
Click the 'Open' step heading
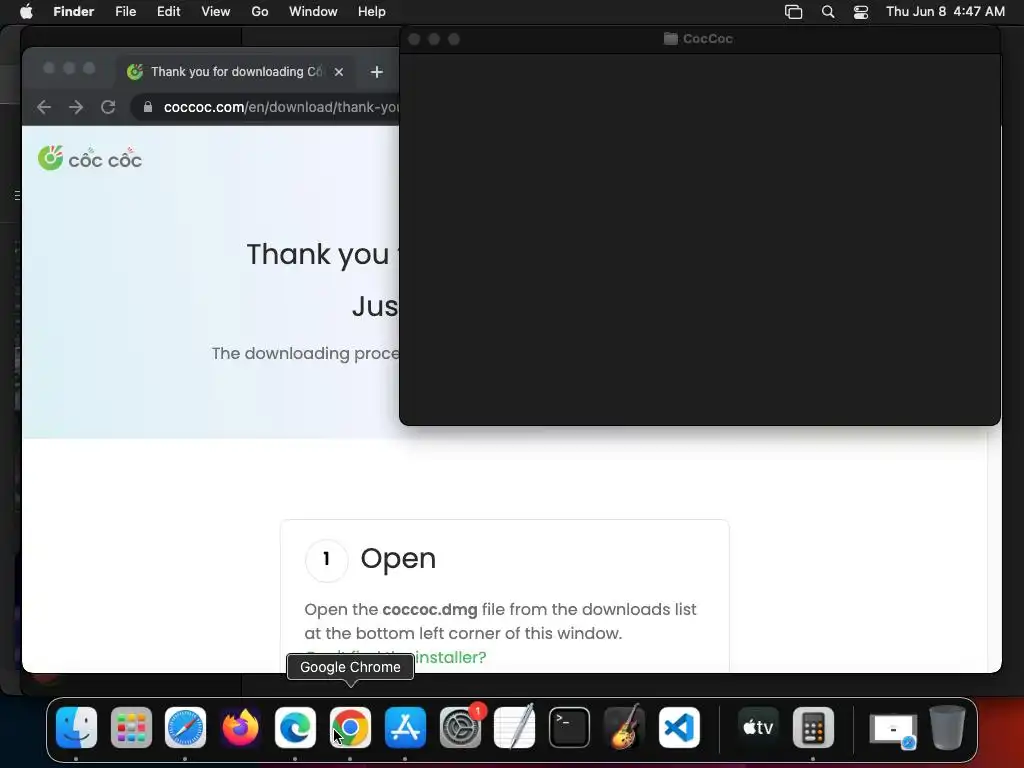pos(398,558)
